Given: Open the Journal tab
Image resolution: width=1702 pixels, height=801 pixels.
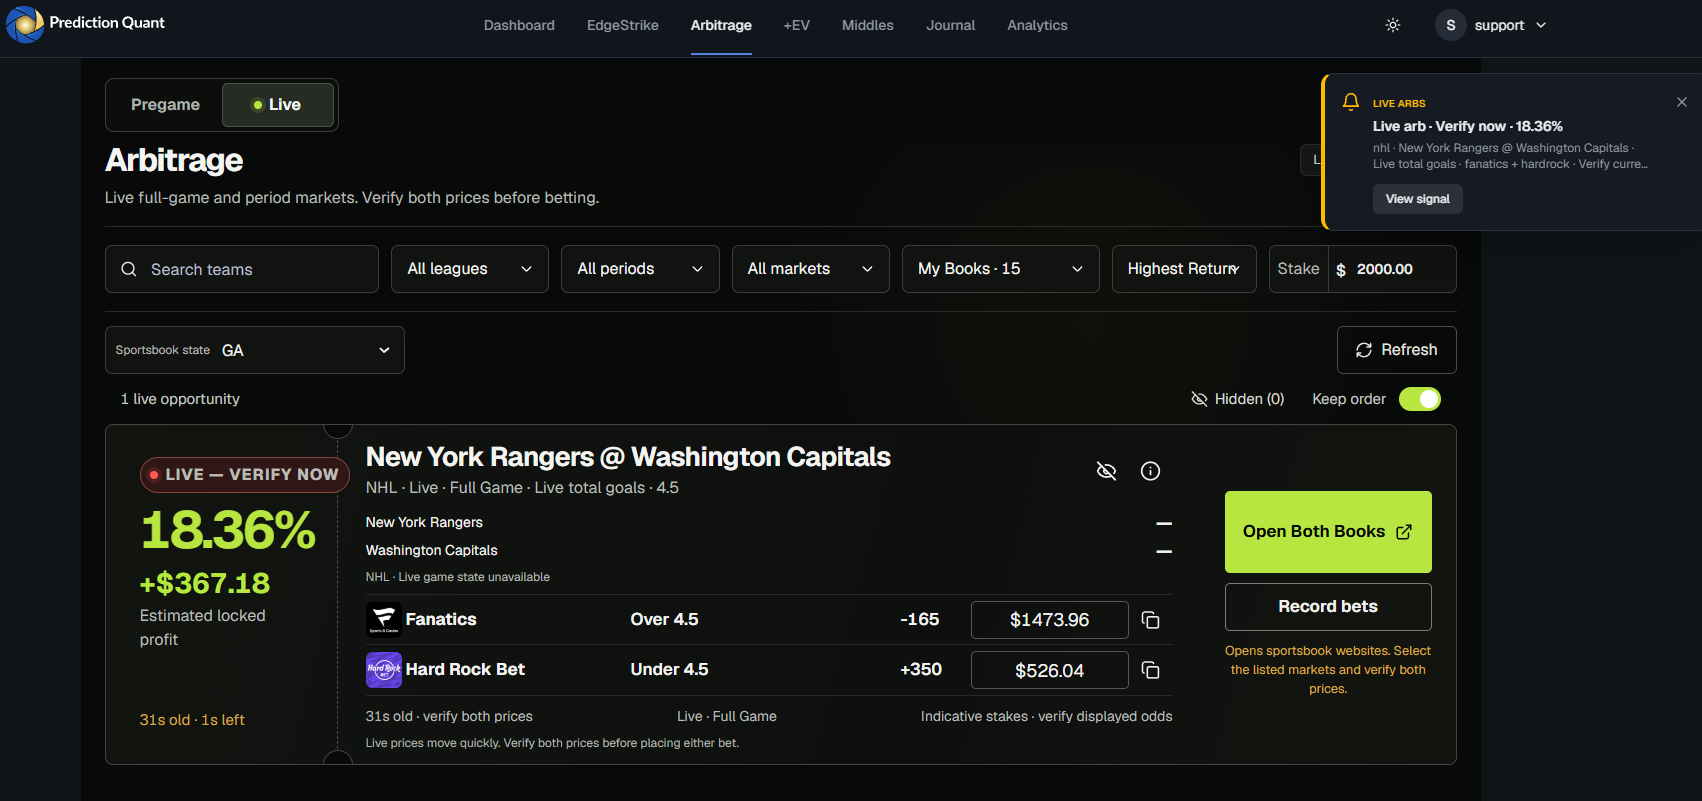Looking at the screenshot, I should pos(950,25).
